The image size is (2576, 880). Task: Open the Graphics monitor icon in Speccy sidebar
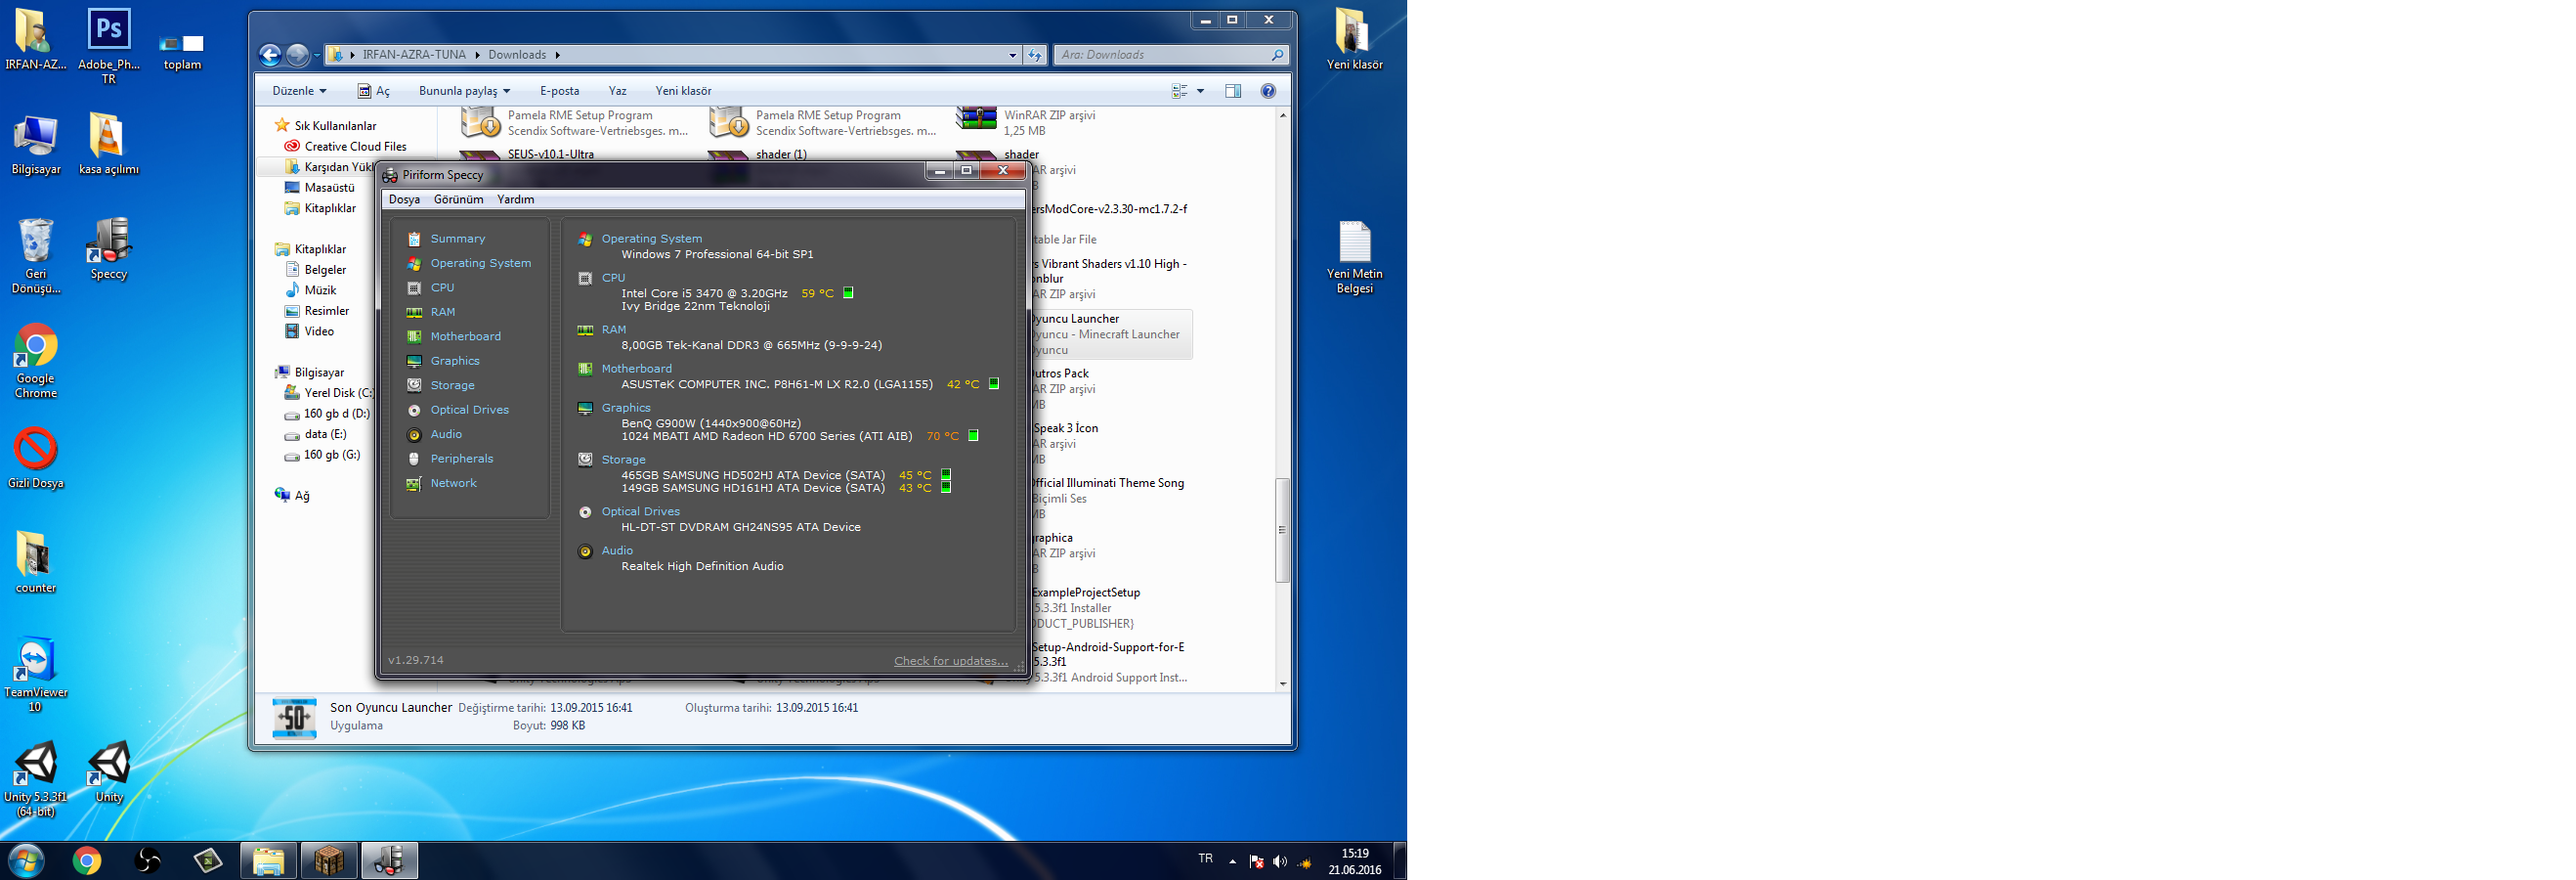click(414, 361)
